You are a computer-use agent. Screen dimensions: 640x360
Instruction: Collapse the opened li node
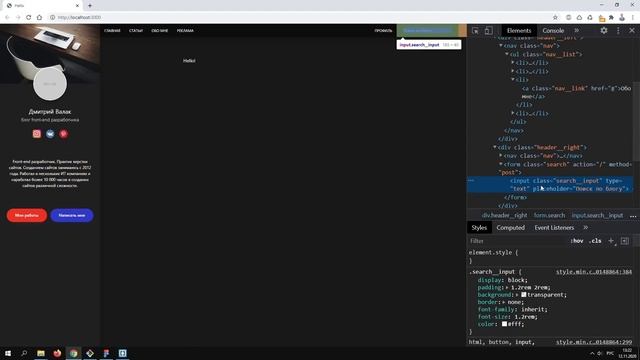click(x=513, y=80)
